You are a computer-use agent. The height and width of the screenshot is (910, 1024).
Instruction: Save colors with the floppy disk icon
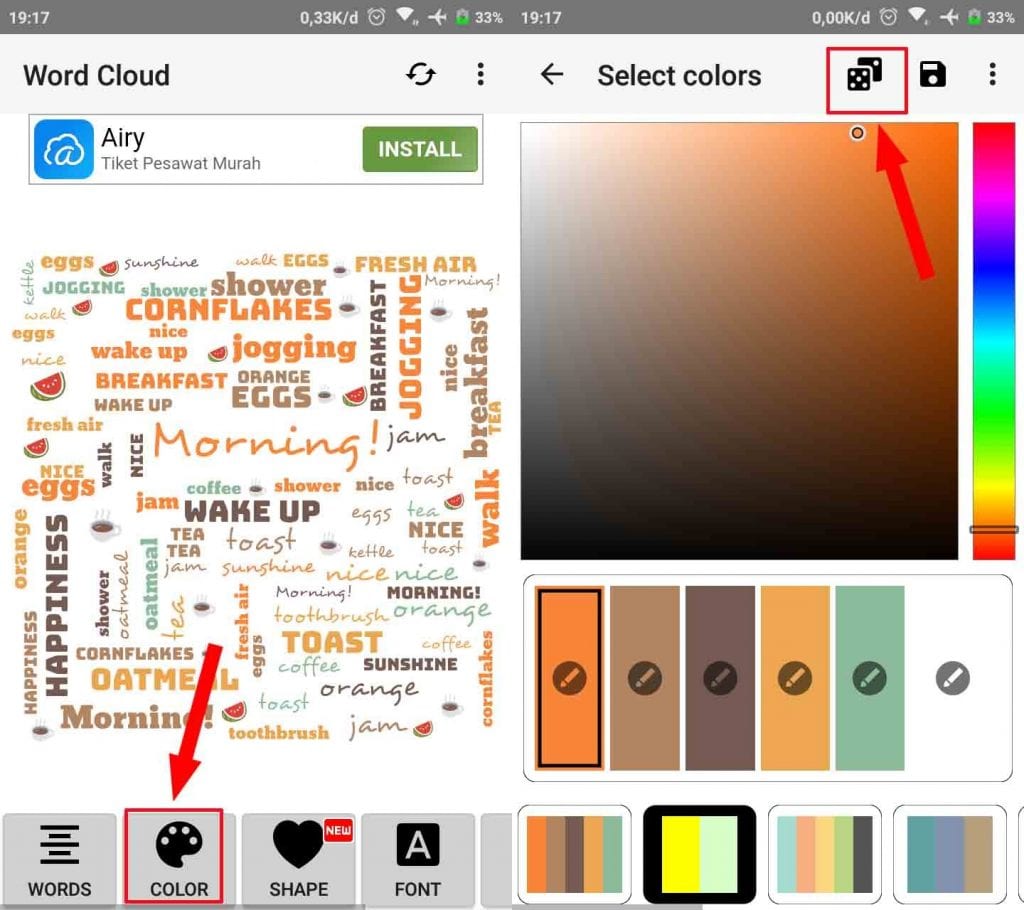[933, 74]
